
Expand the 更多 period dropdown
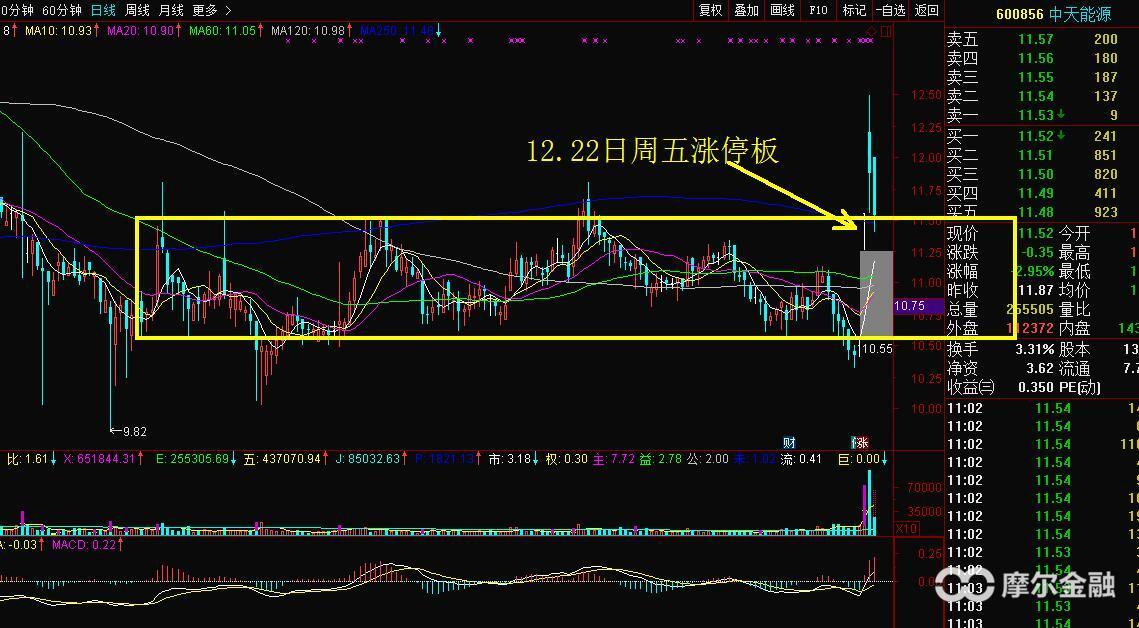[x=202, y=11]
